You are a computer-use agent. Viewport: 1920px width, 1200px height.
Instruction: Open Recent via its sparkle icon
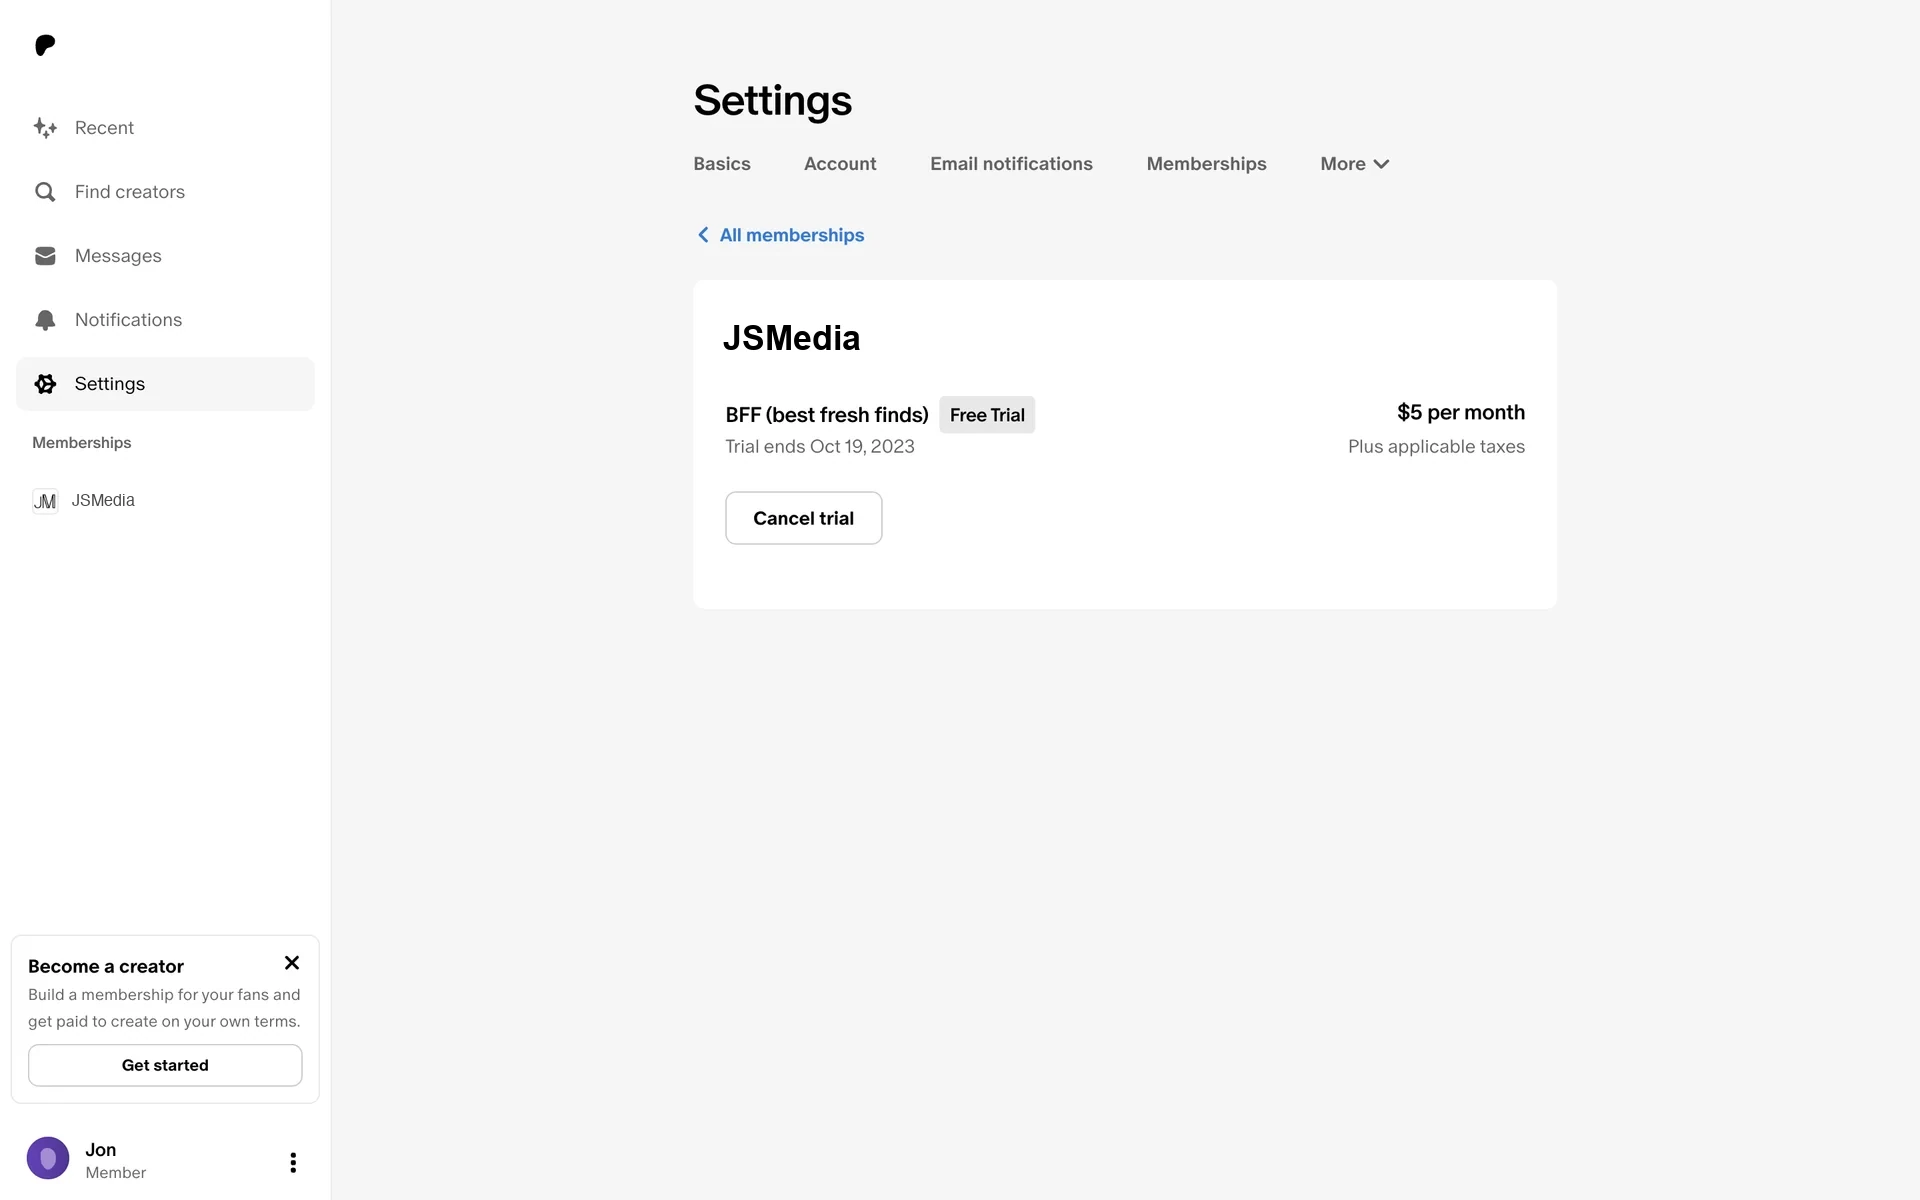click(45, 128)
